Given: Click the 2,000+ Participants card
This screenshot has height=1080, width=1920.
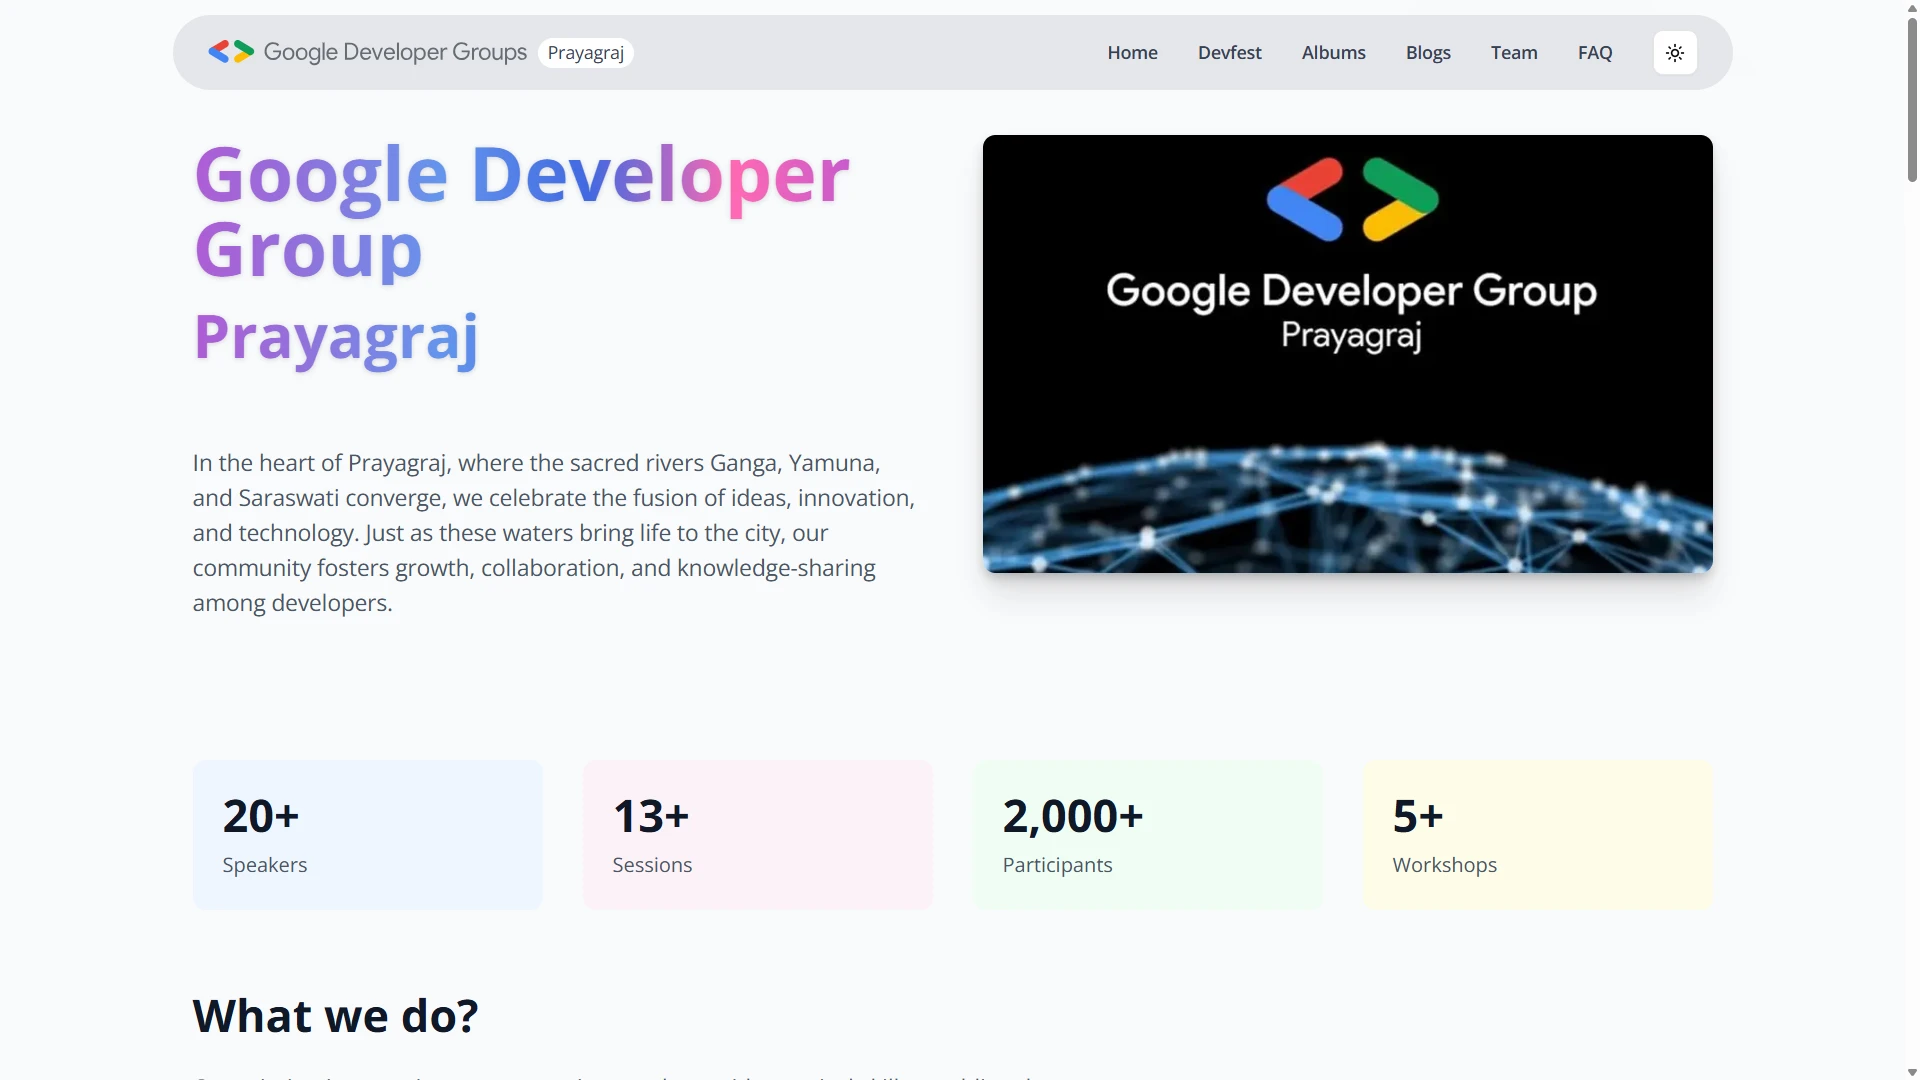Looking at the screenshot, I should [x=1146, y=834].
